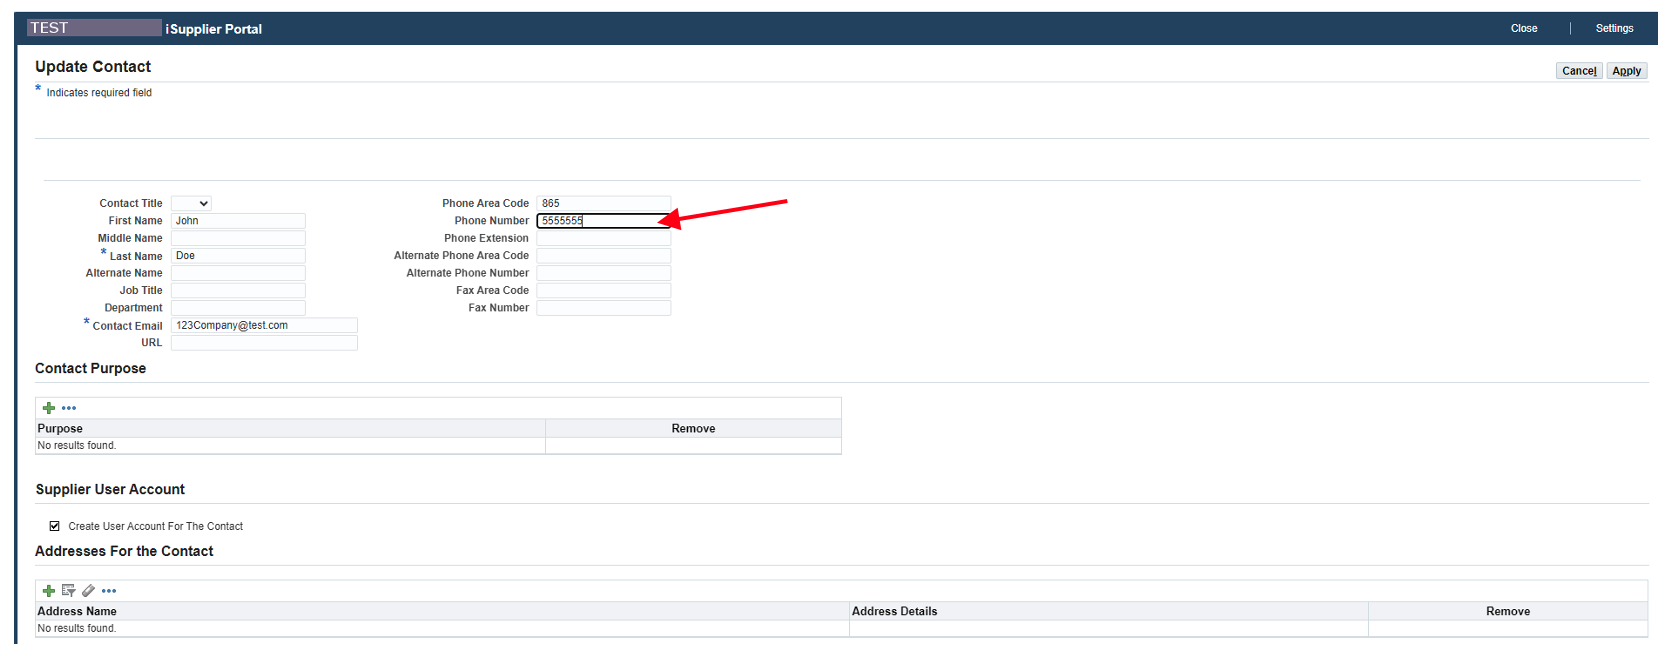Viewport: 1670px width, 656px height.
Task: Click No results found in Contact Purpose table
Action: (77, 446)
